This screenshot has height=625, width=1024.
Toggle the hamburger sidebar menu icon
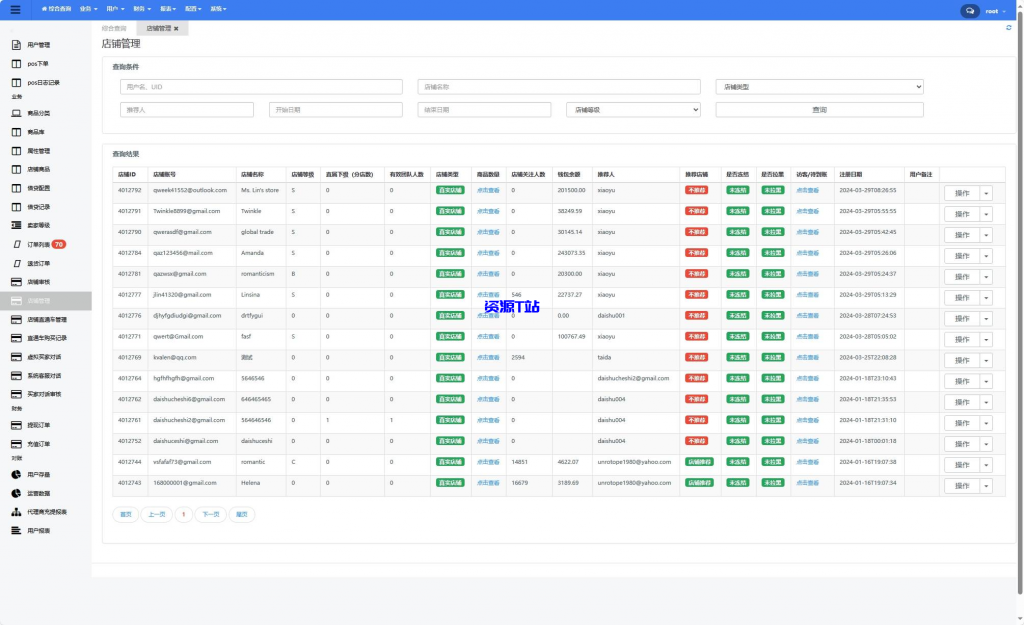tap(15, 9)
